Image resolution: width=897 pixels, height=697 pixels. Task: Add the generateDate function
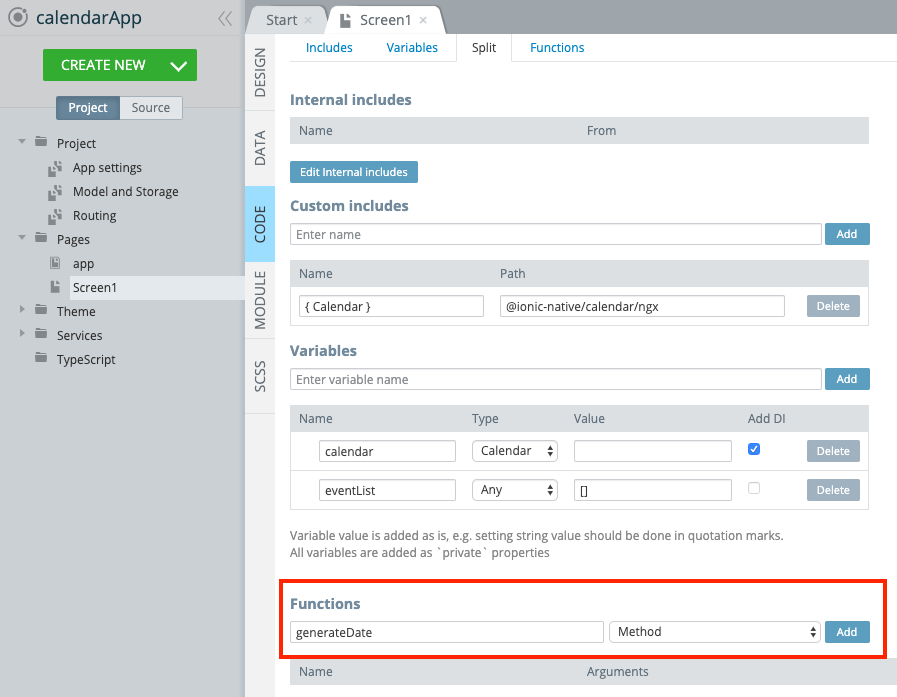pos(847,632)
